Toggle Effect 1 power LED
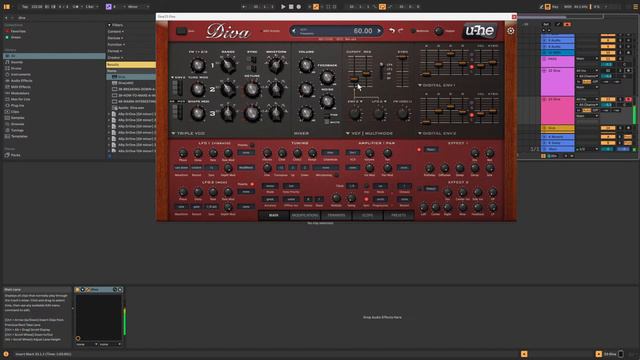This screenshot has width=640, height=360. pyautogui.click(x=419, y=149)
